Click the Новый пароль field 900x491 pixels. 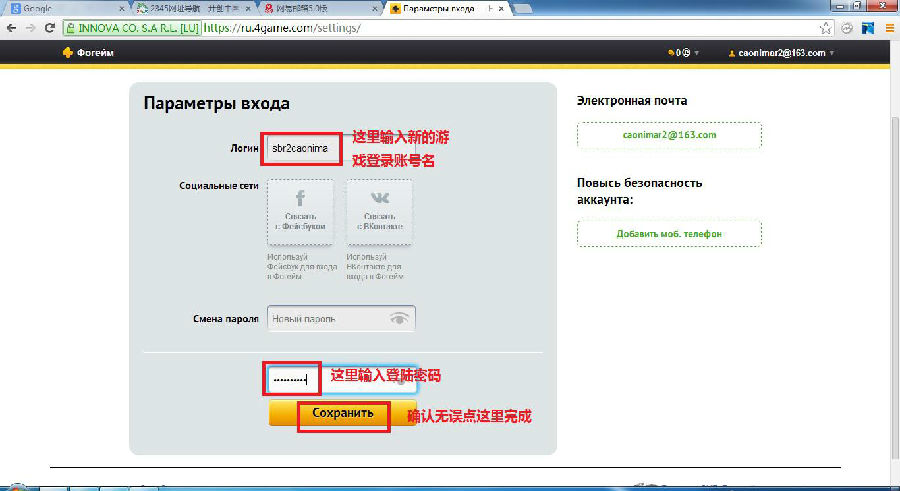coord(327,319)
